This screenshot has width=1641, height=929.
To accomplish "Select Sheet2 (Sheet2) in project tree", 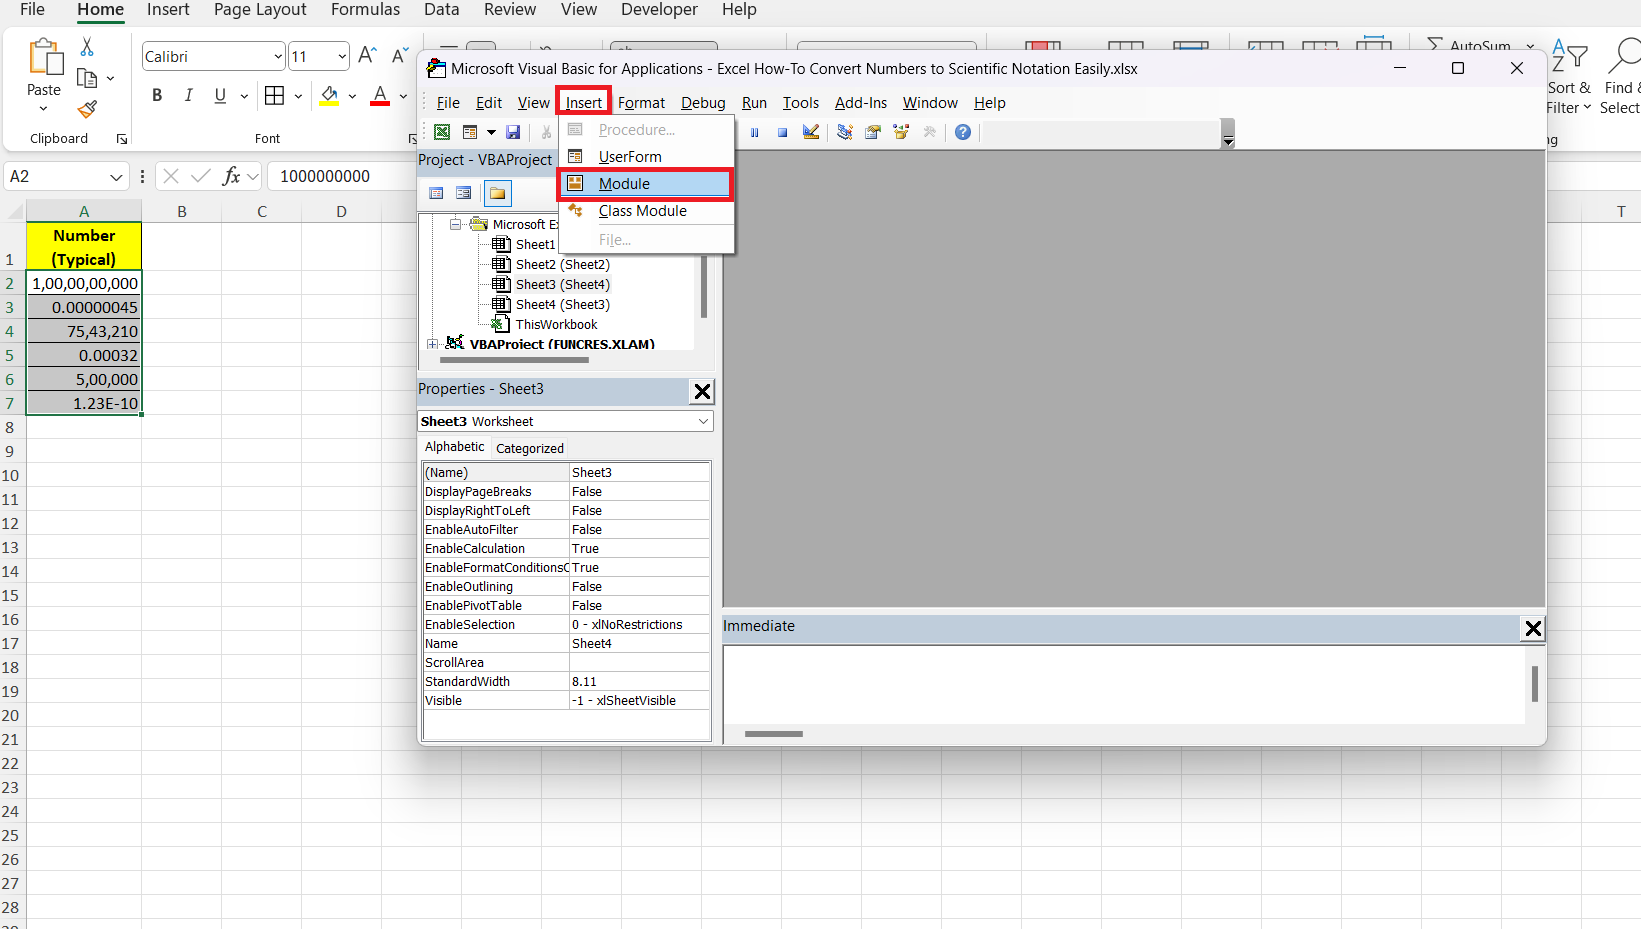I will point(562,265).
